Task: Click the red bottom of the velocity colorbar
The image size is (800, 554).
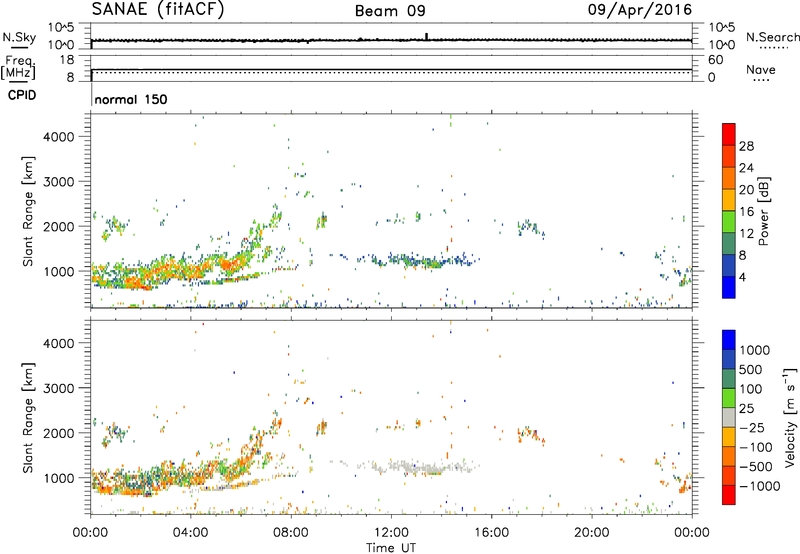Action: click(729, 495)
